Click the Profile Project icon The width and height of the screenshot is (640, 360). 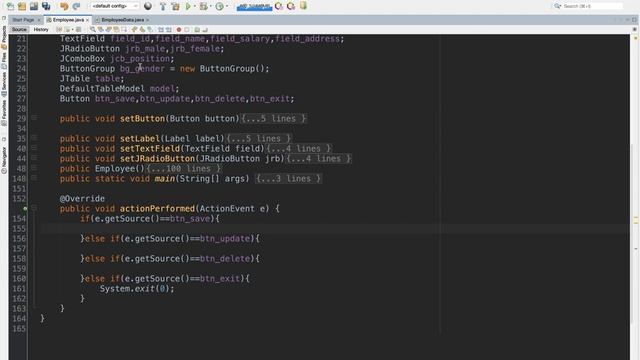click(220, 6)
